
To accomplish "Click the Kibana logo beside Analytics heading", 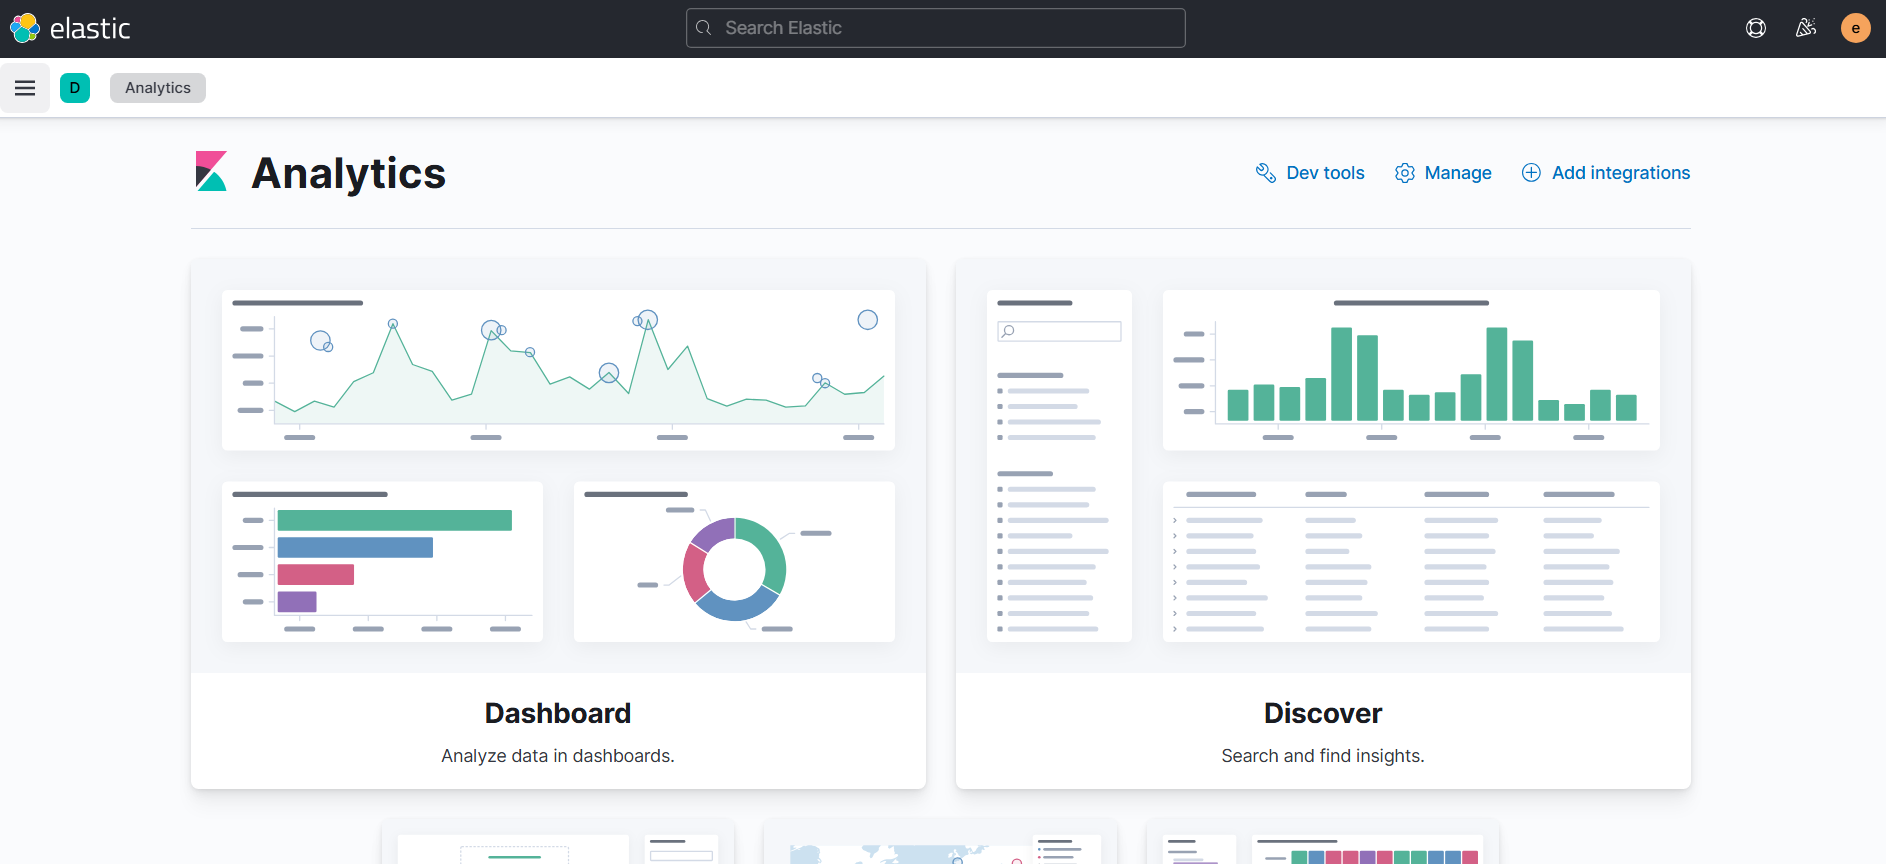I will [x=211, y=171].
